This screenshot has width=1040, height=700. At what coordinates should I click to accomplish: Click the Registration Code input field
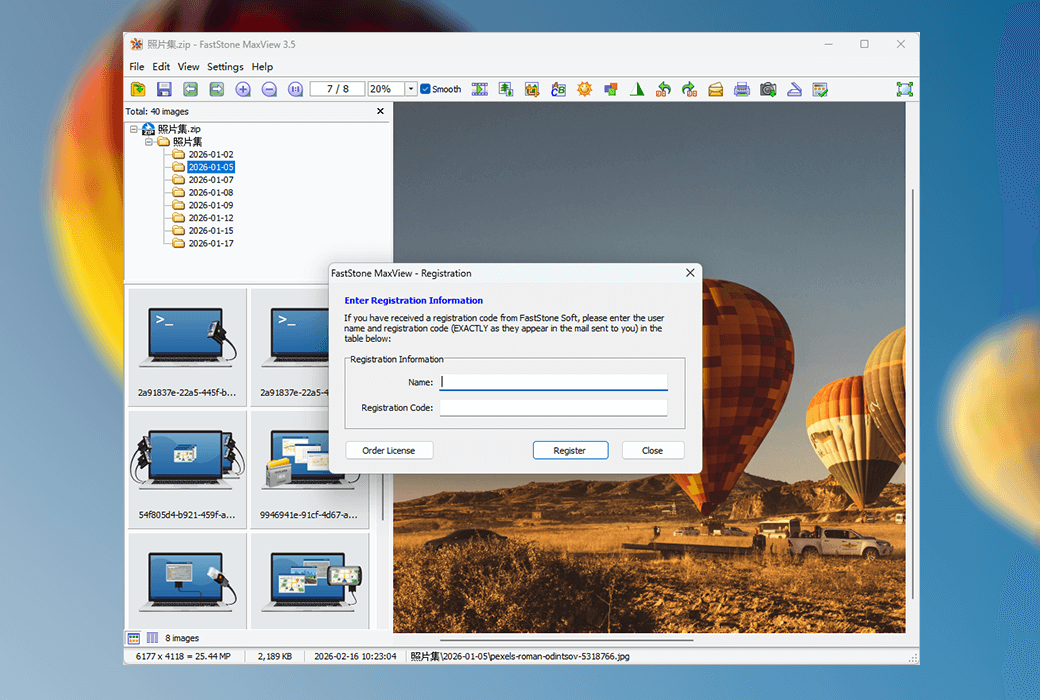pos(553,408)
